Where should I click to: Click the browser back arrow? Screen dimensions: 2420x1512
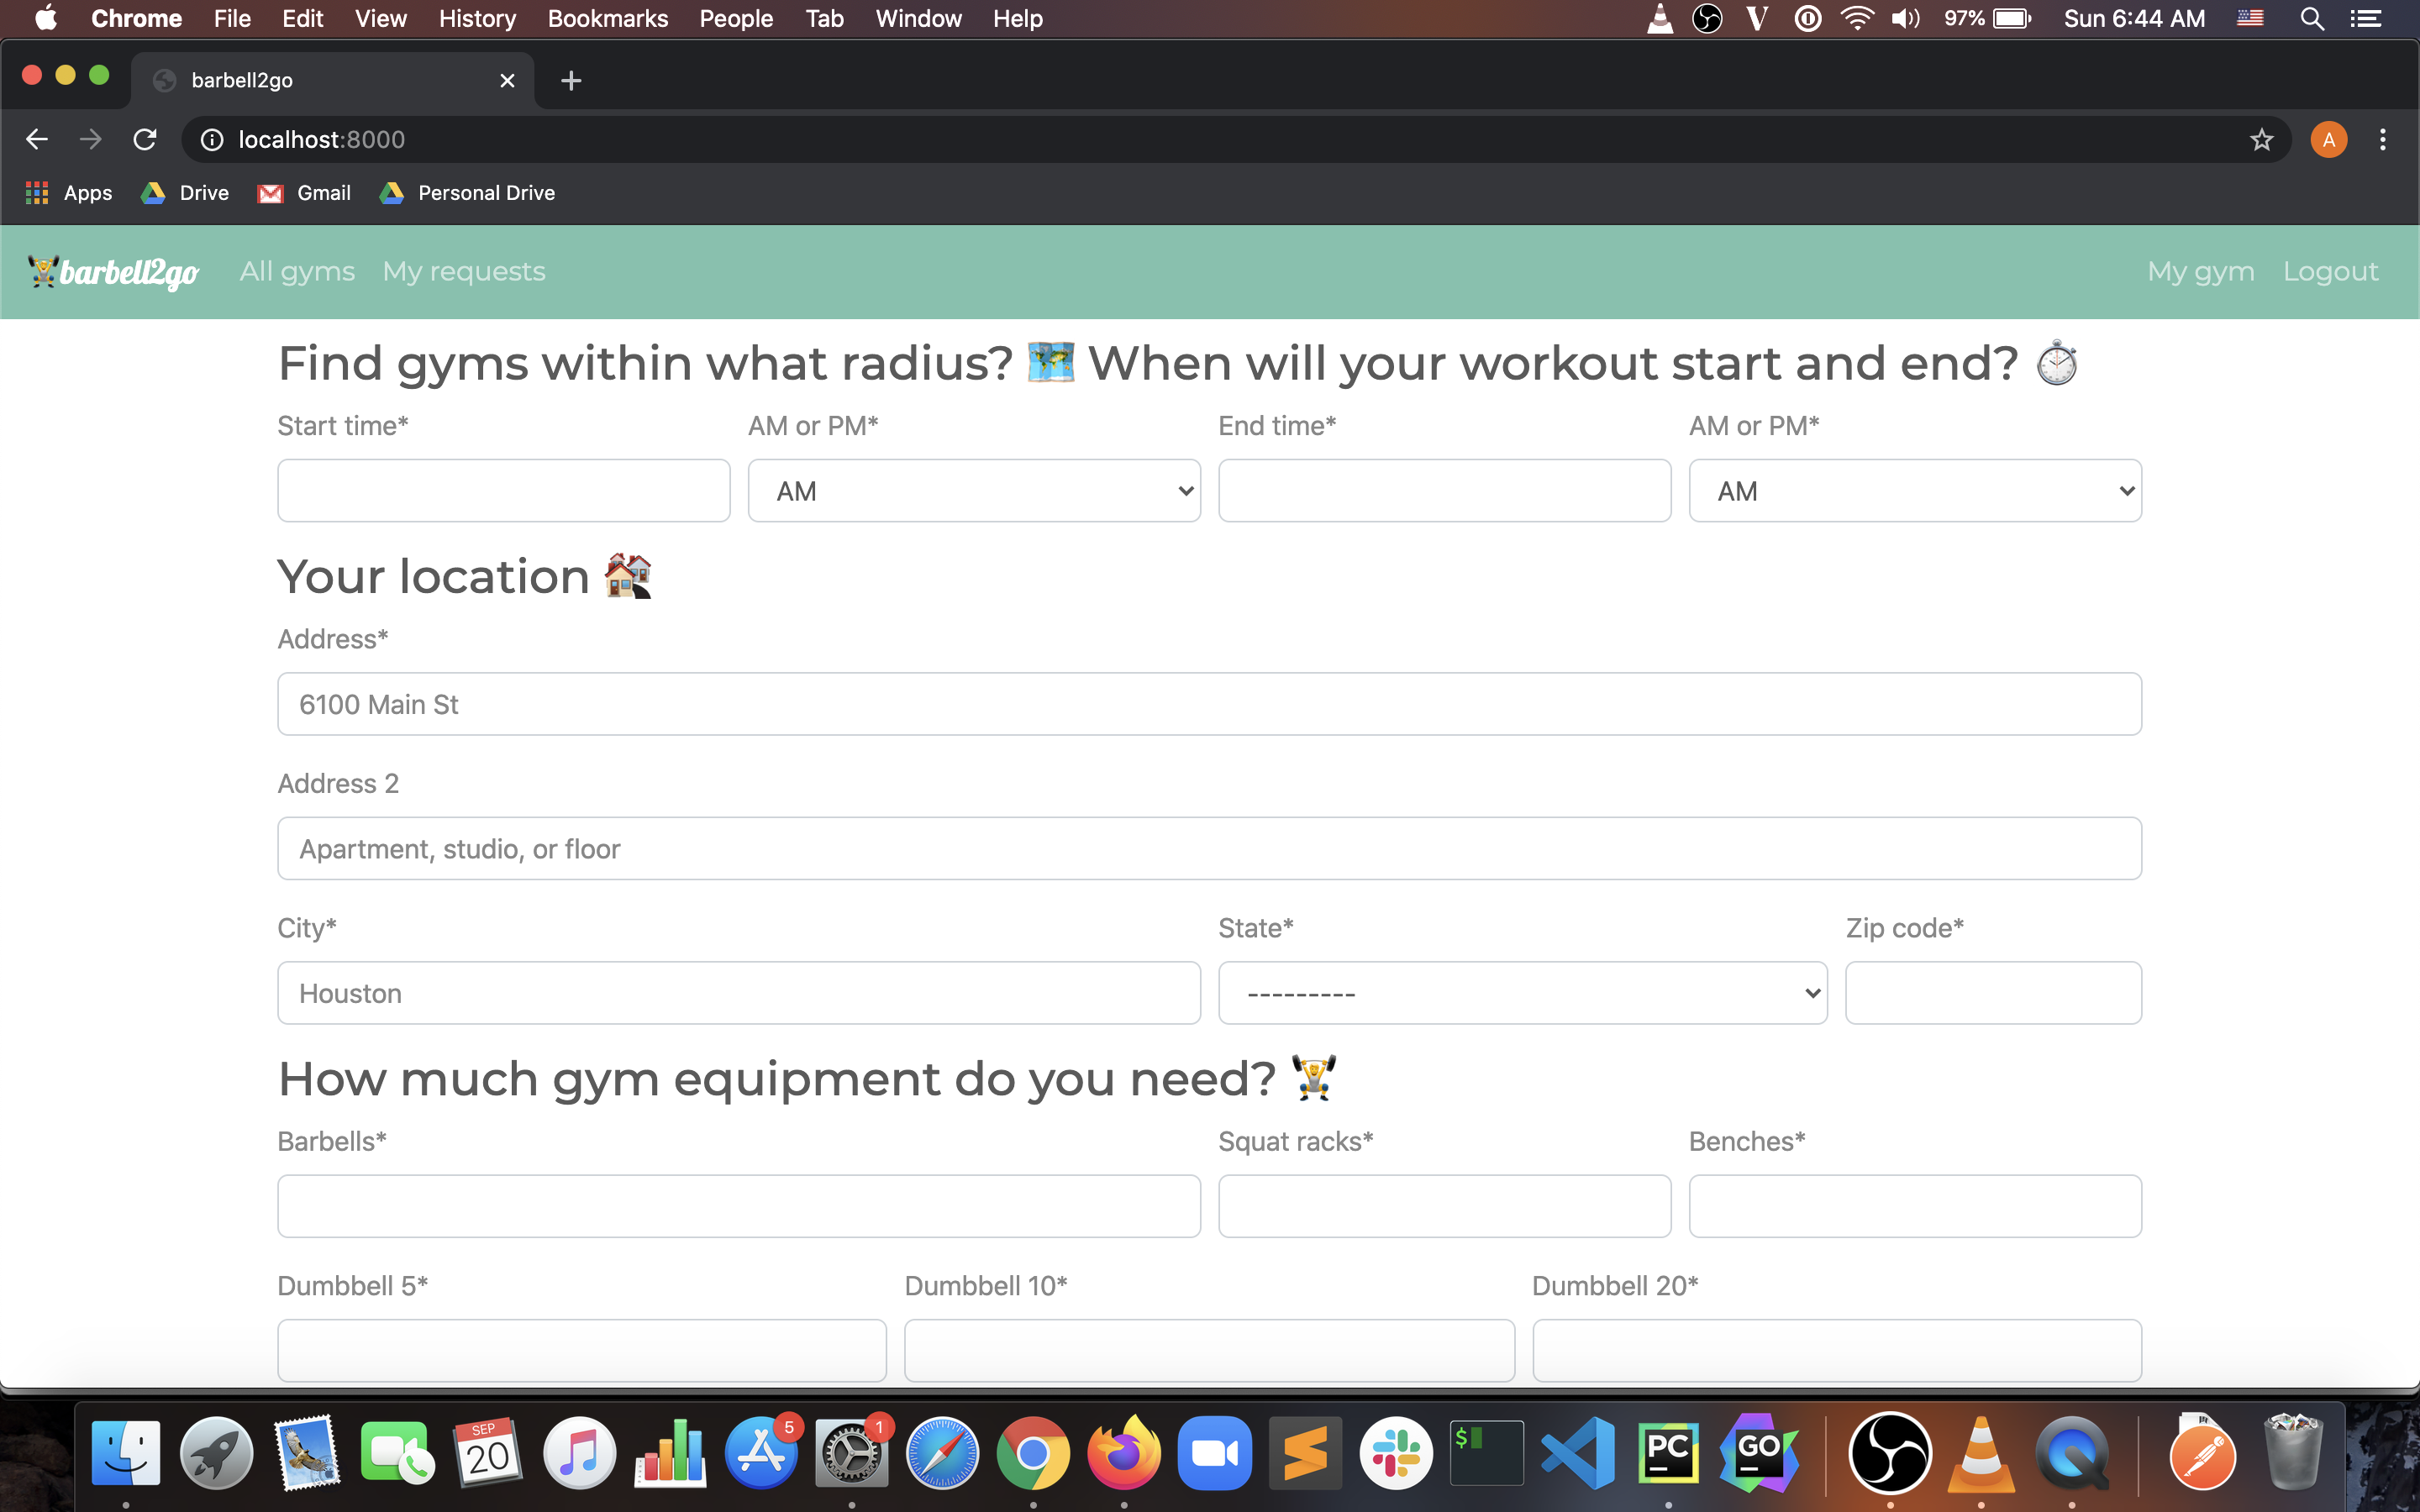click(37, 139)
